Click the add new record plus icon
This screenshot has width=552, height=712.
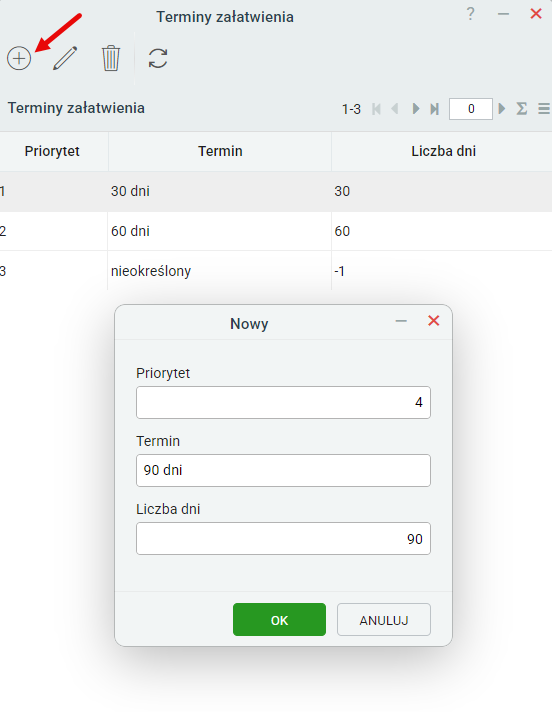click(19, 58)
